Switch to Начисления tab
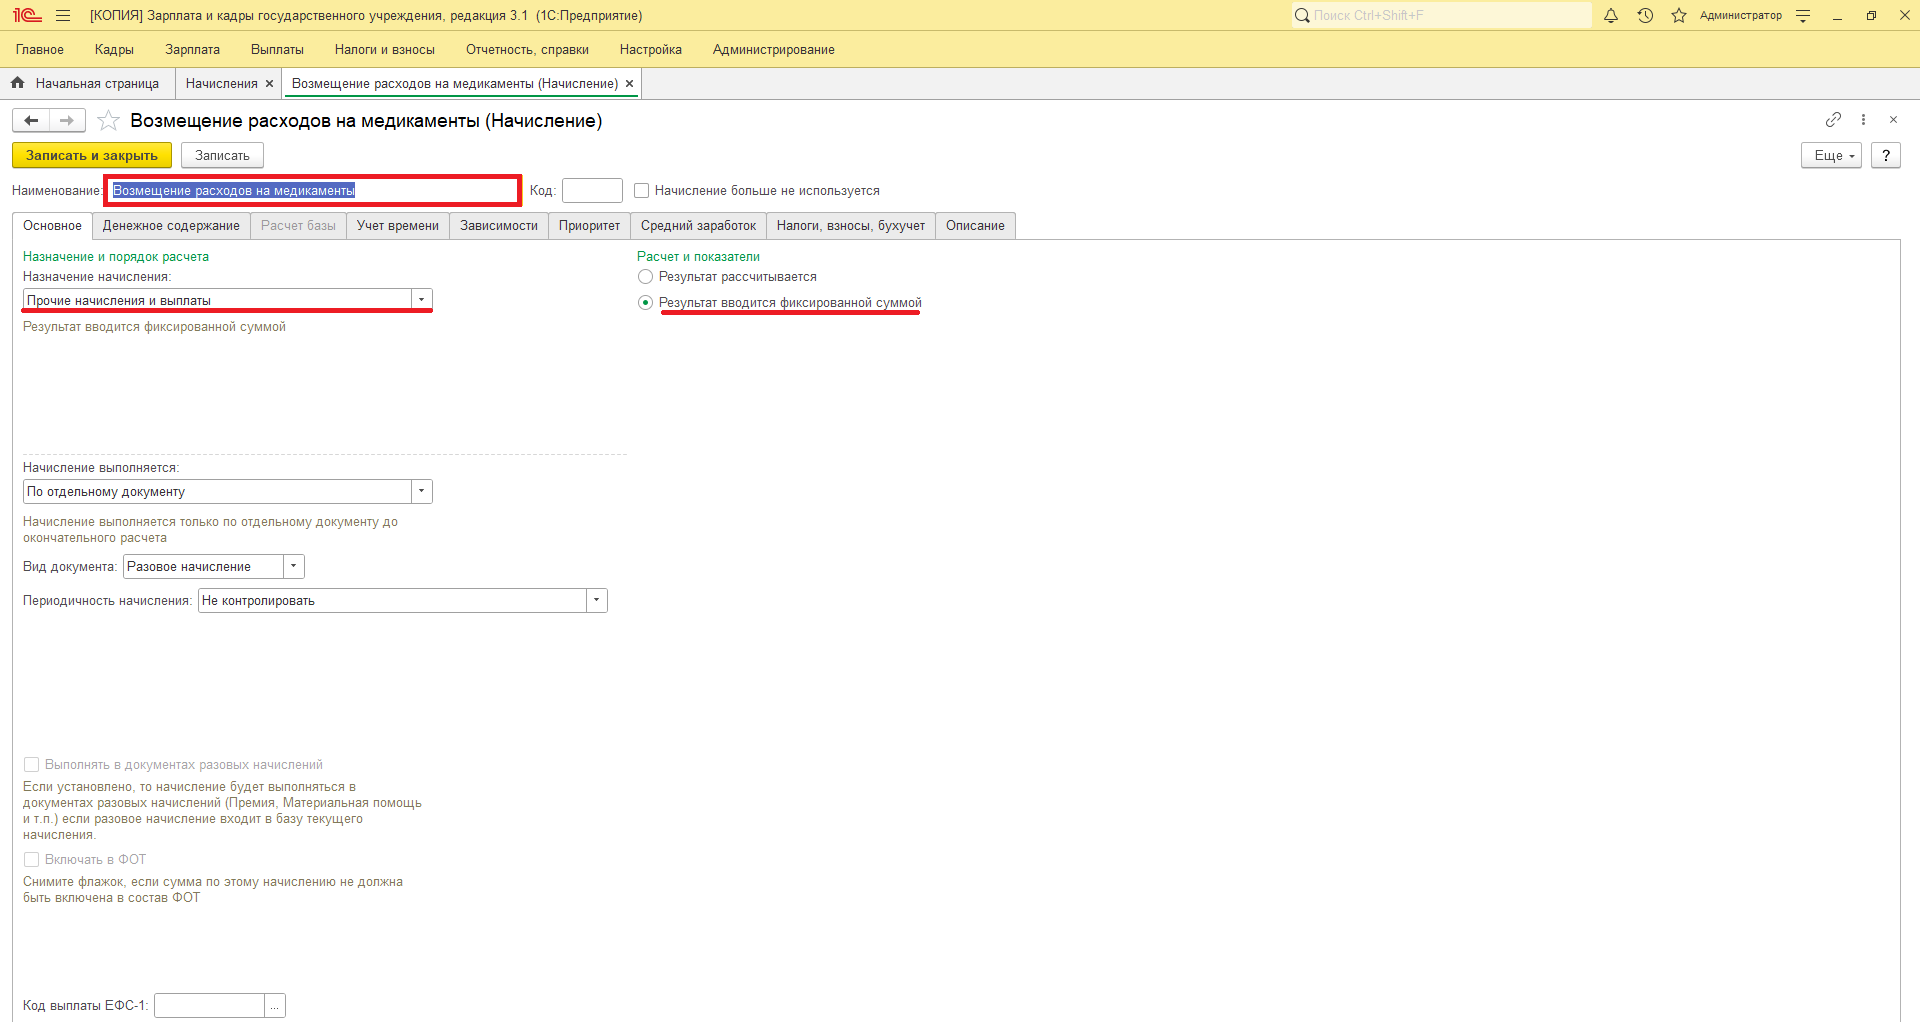 [222, 84]
